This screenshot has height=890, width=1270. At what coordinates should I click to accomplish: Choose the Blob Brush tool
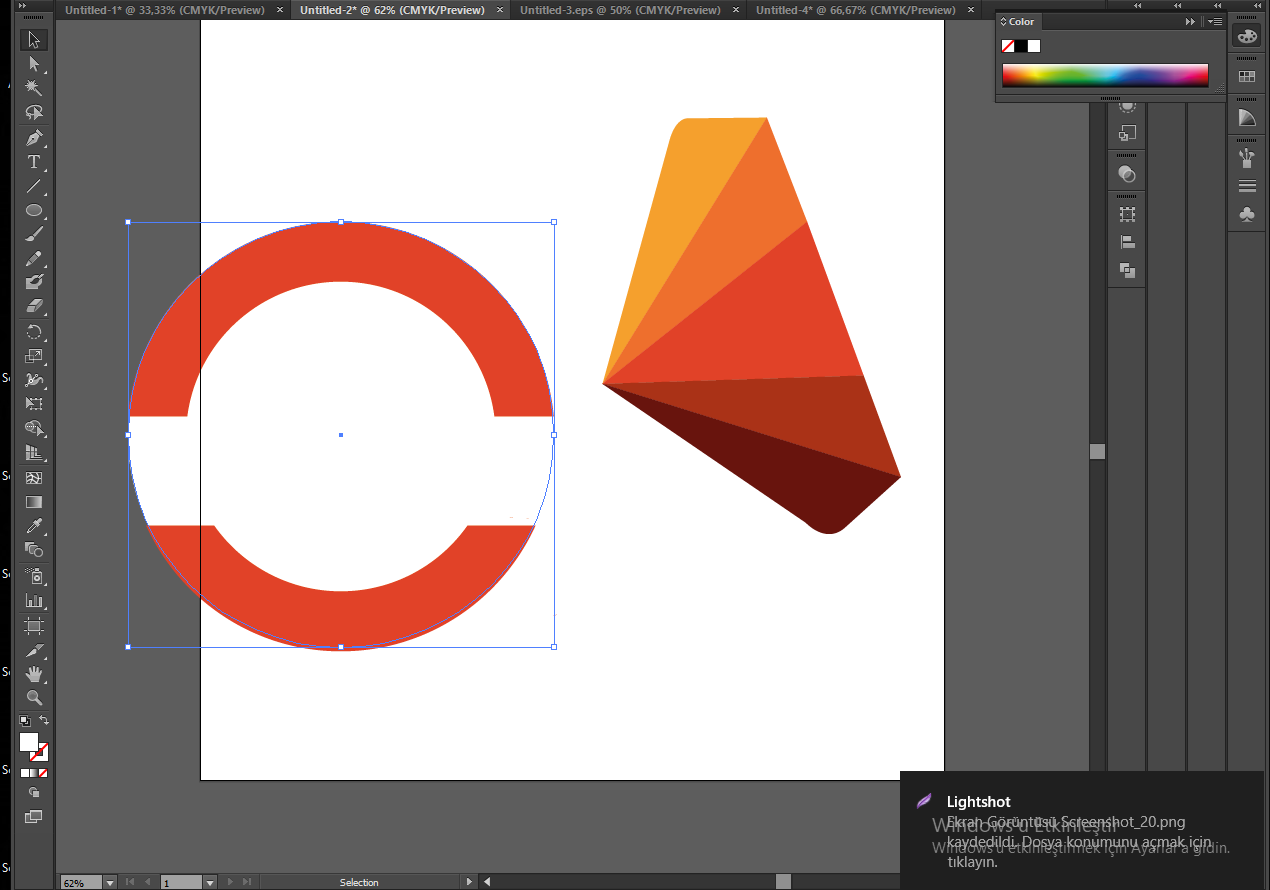tap(34, 283)
